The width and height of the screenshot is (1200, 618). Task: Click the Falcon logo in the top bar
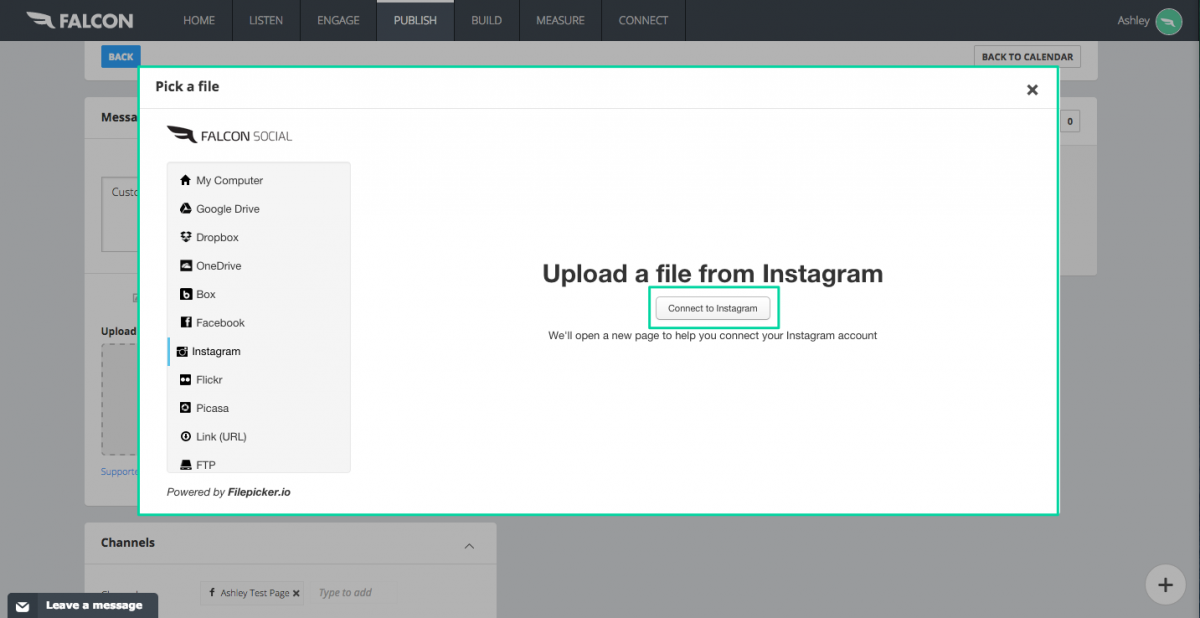[79, 20]
